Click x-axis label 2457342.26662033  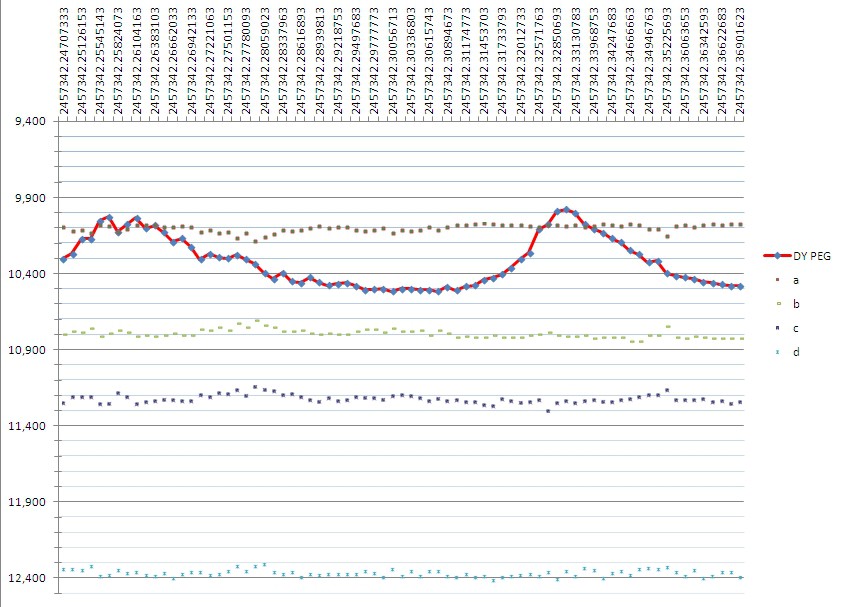pos(174,61)
